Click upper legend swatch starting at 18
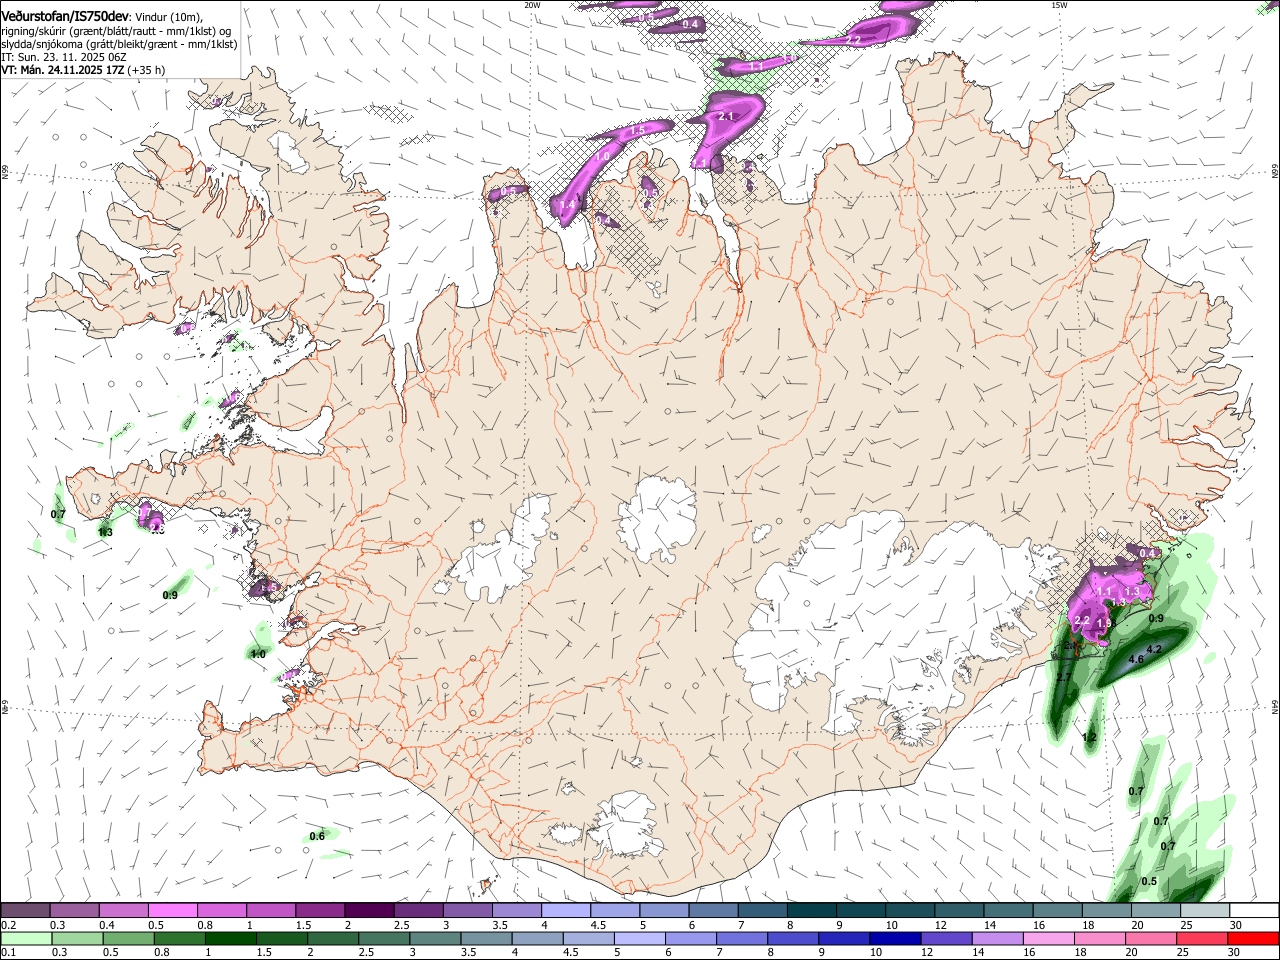This screenshot has height=960, width=1280. pyautogui.click(x=1106, y=910)
